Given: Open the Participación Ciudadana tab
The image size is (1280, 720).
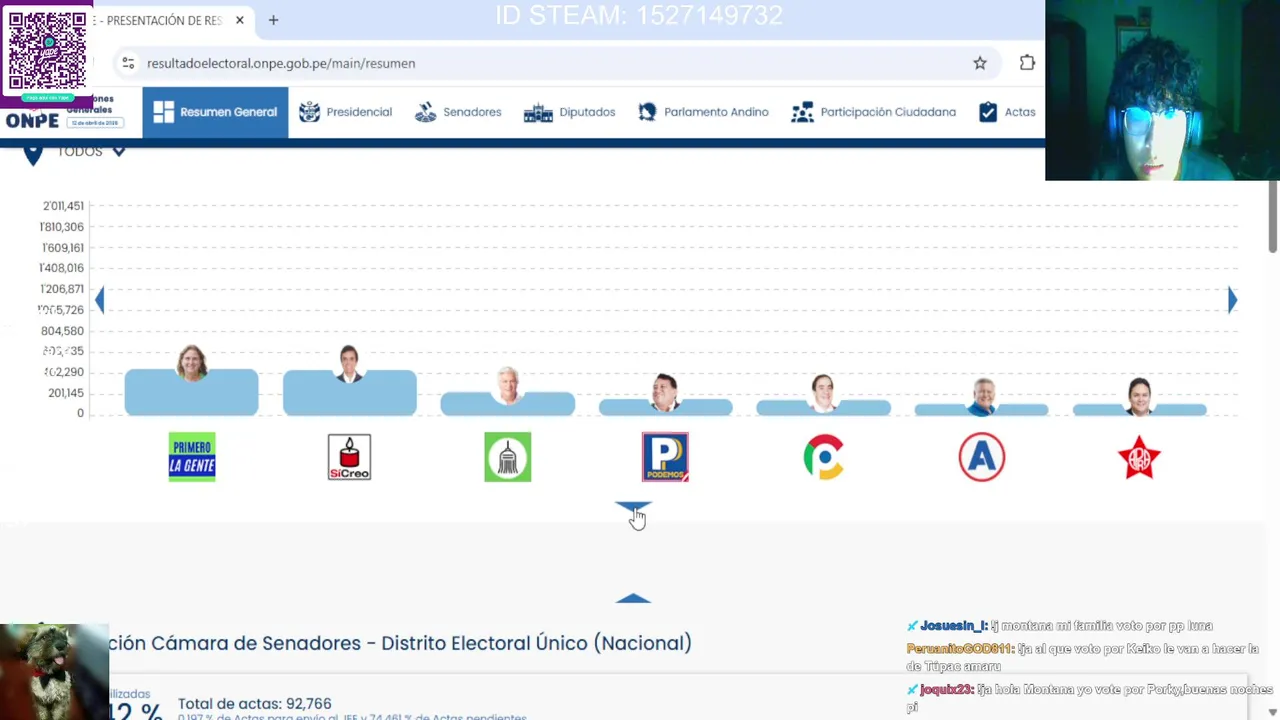Looking at the screenshot, I should coord(873,112).
